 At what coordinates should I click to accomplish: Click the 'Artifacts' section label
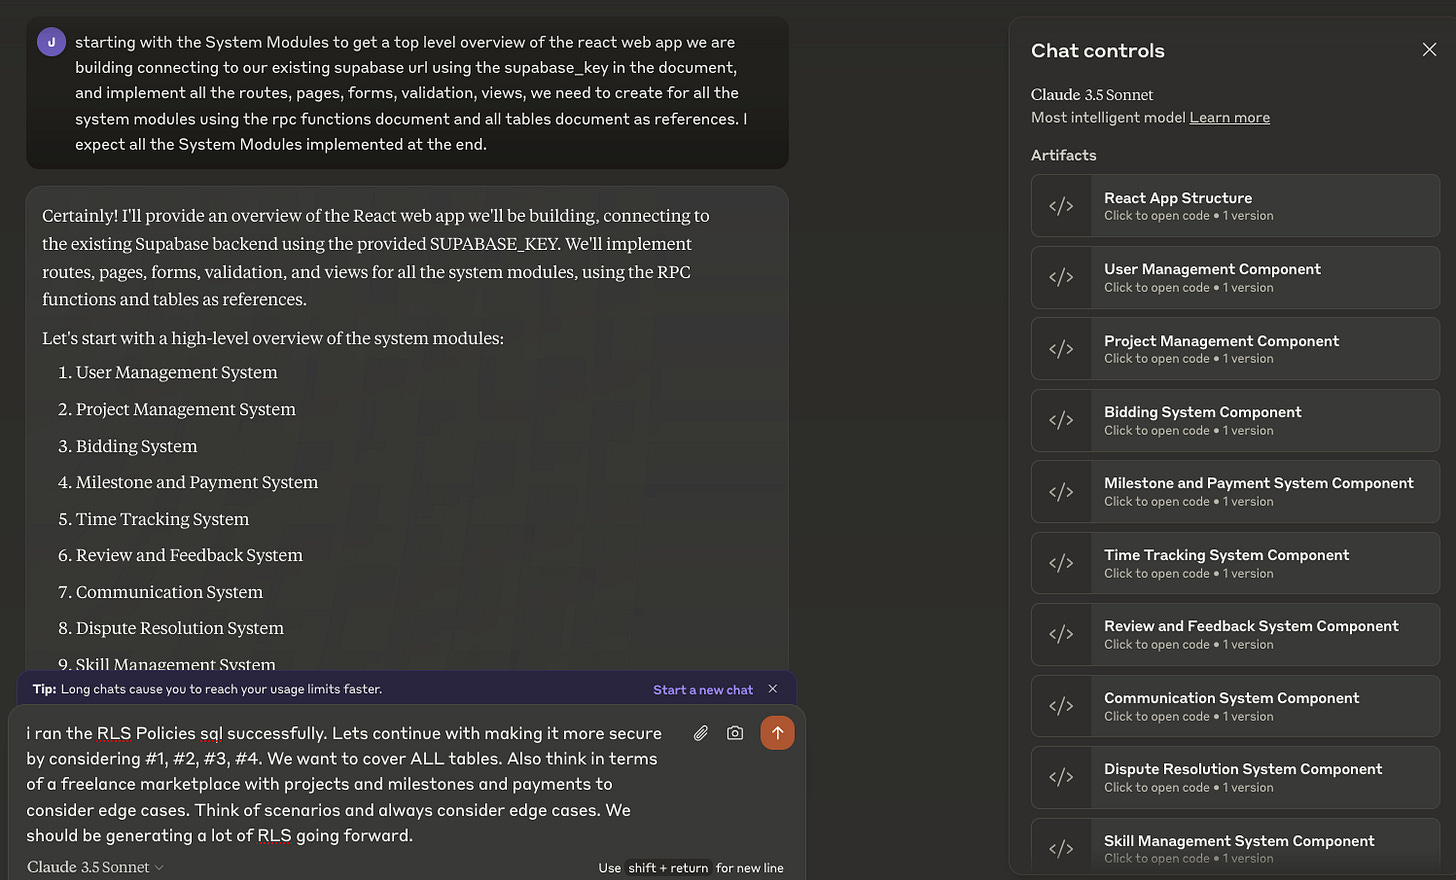[x=1063, y=155]
